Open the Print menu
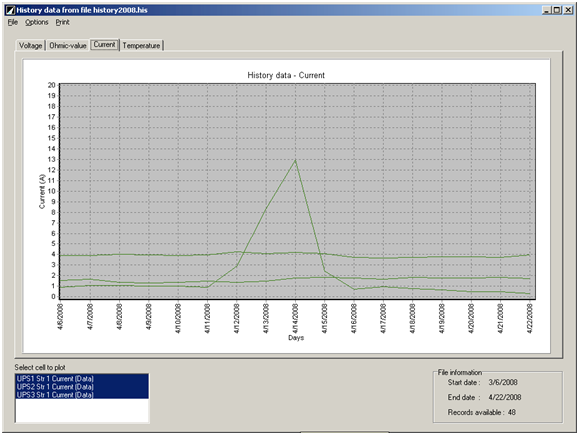 click(x=62, y=22)
